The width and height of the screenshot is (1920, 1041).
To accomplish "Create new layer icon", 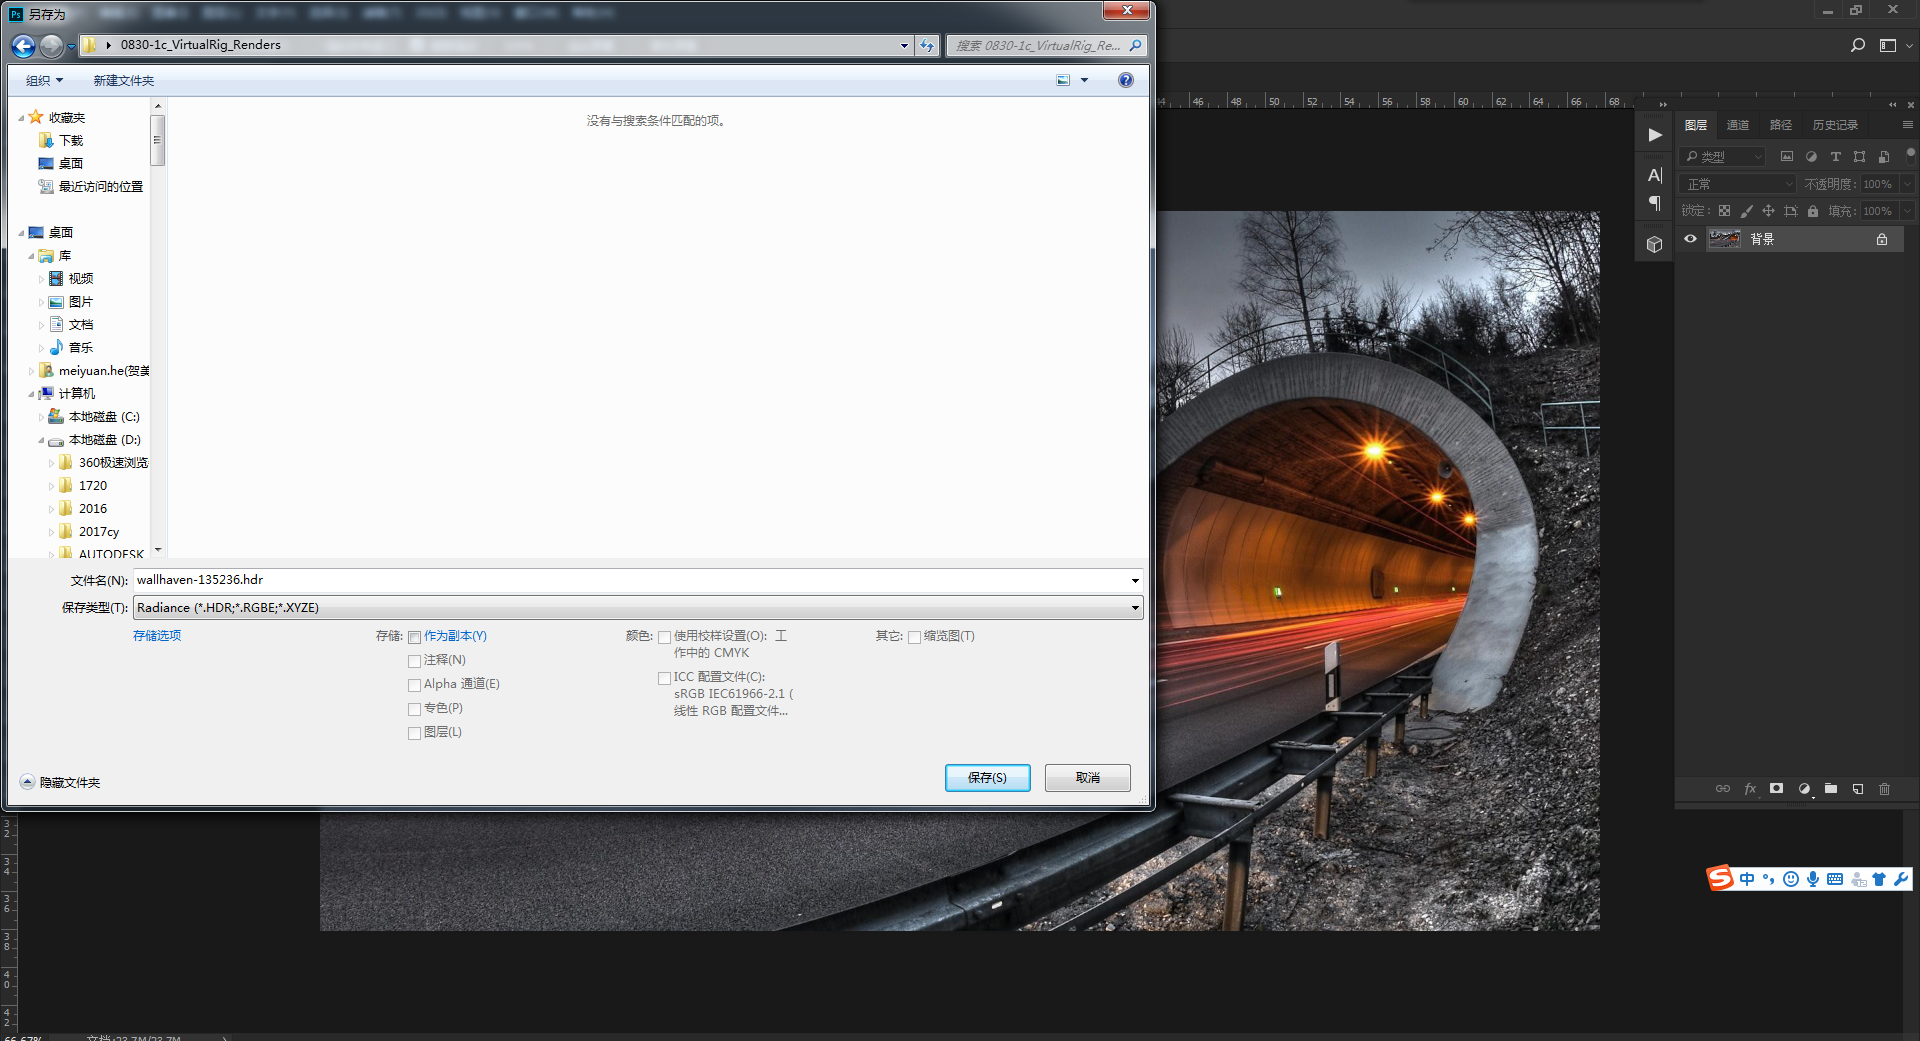I will click(1858, 789).
